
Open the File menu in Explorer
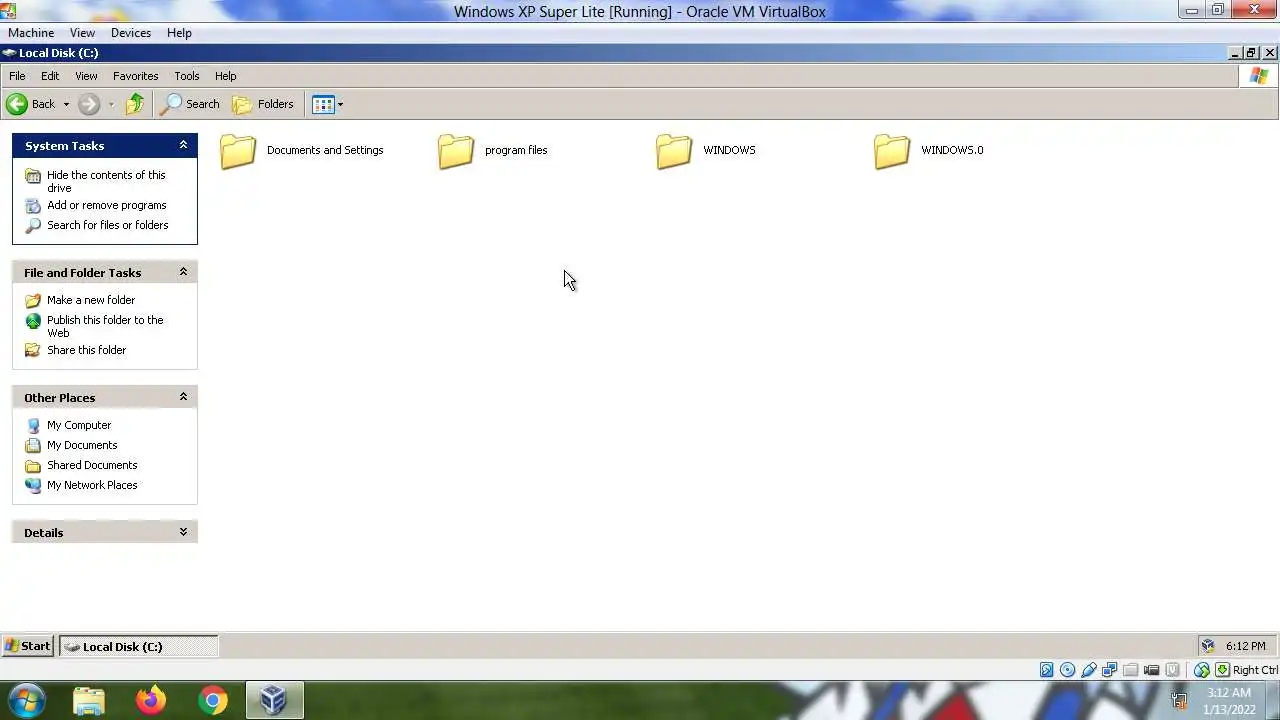point(17,76)
